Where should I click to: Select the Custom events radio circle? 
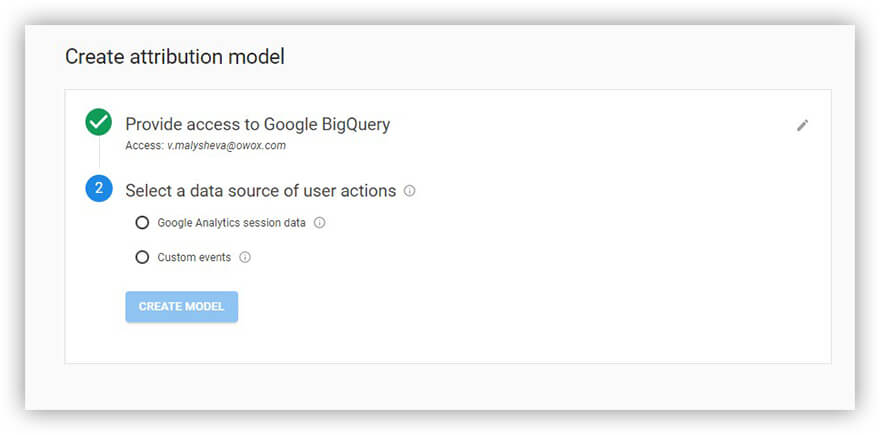click(x=142, y=257)
